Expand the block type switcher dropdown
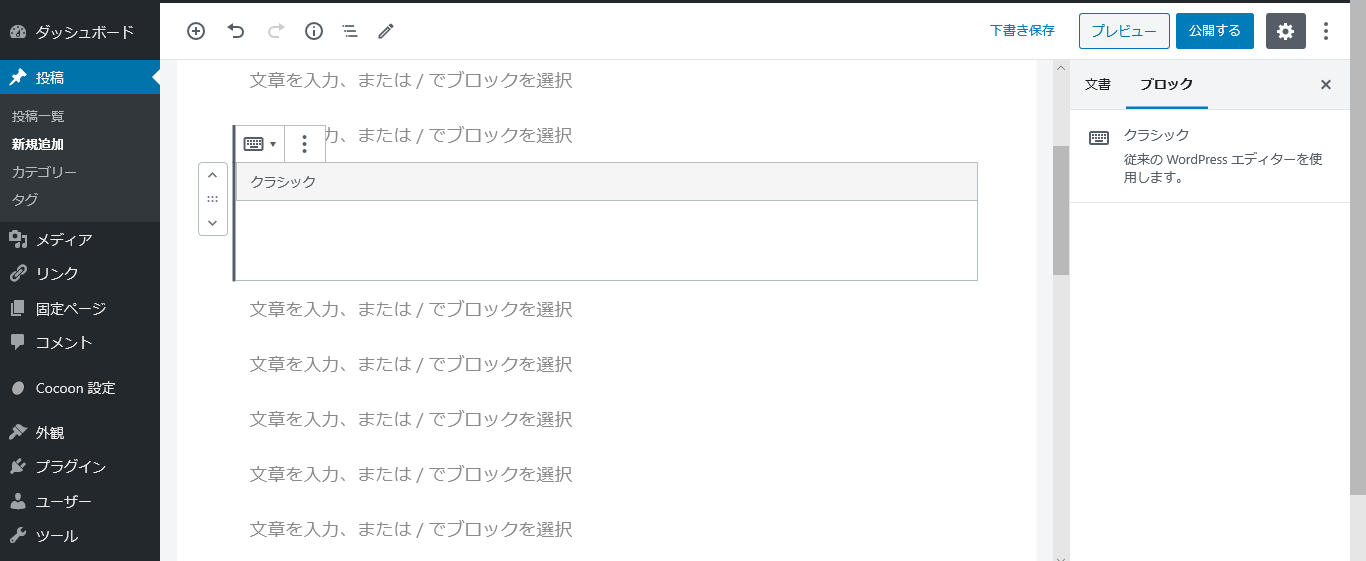Viewport: 1366px width, 561px height. (x=259, y=144)
